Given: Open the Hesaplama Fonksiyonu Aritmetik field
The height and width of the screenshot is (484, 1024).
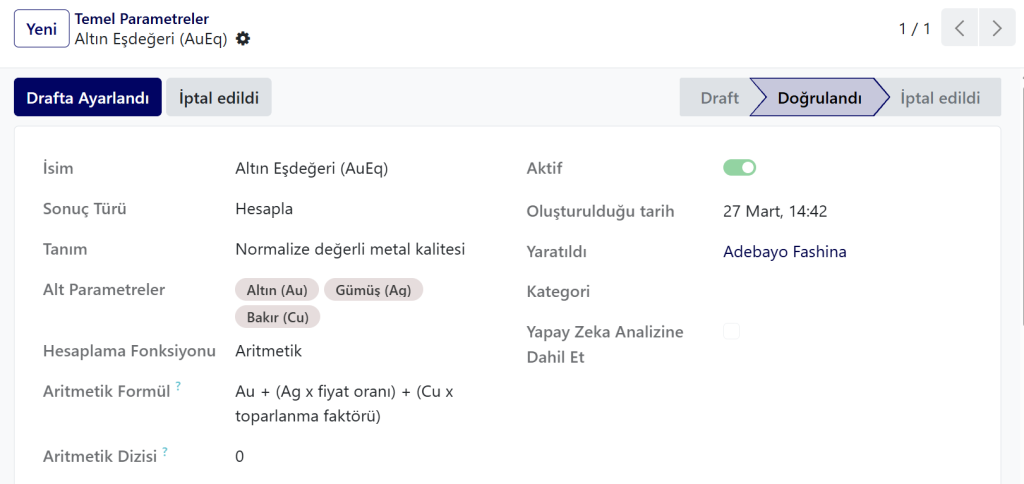Looking at the screenshot, I should (268, 351).
